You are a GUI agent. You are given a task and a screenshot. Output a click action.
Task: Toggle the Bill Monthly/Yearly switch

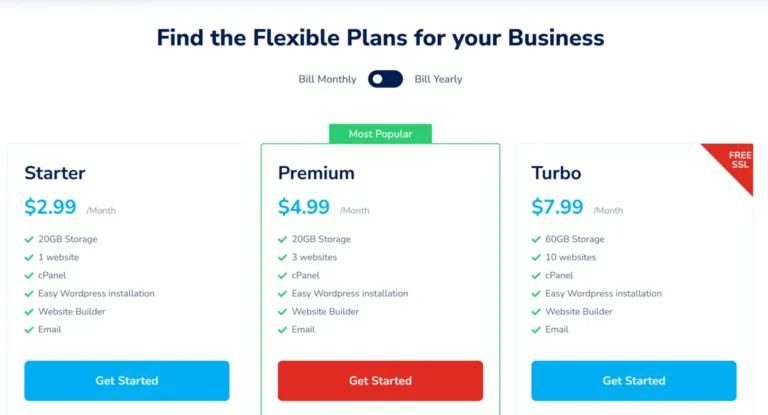tap(385, 79)
